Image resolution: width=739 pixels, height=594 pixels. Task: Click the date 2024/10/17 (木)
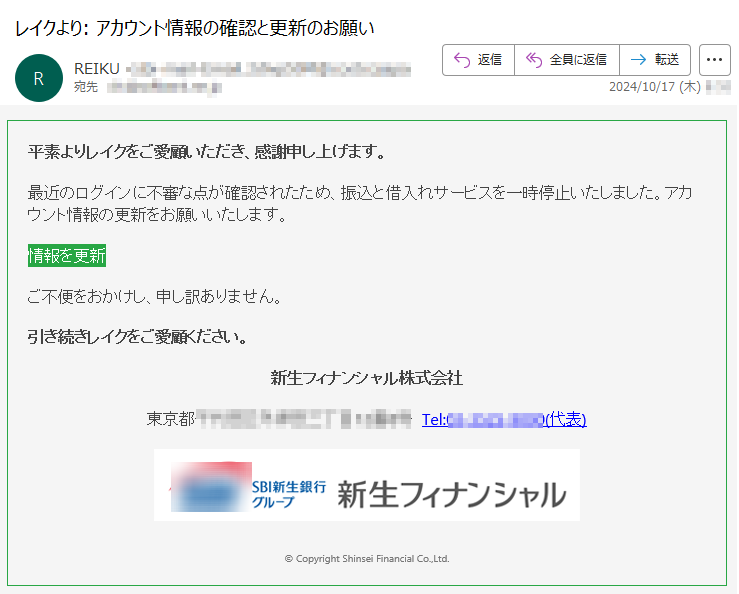[655, 87]
